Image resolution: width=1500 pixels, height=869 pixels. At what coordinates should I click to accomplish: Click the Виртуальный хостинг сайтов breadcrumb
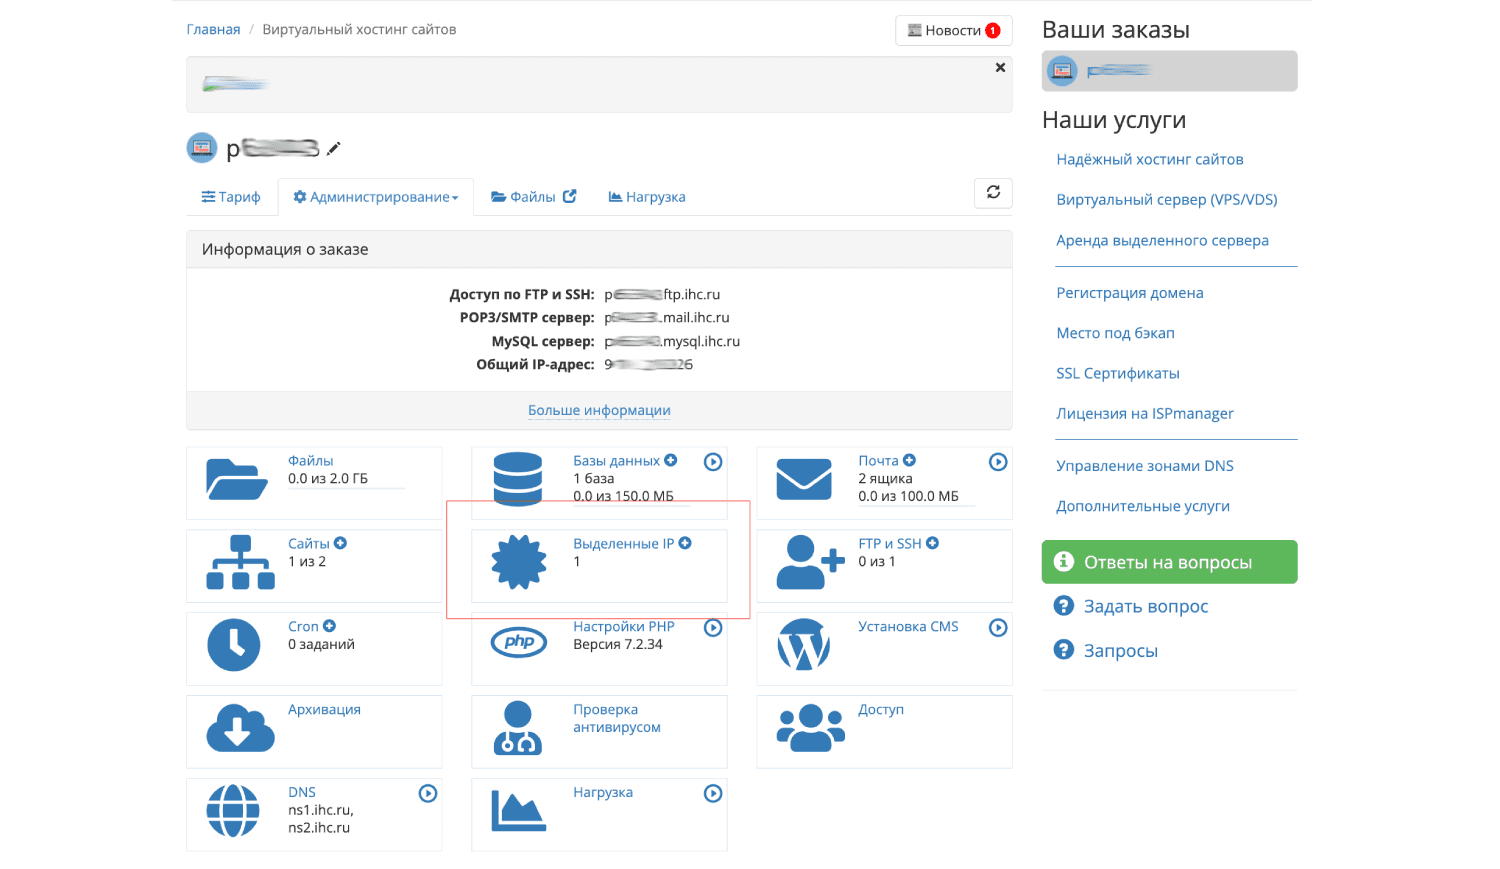(x=359, y=30)
